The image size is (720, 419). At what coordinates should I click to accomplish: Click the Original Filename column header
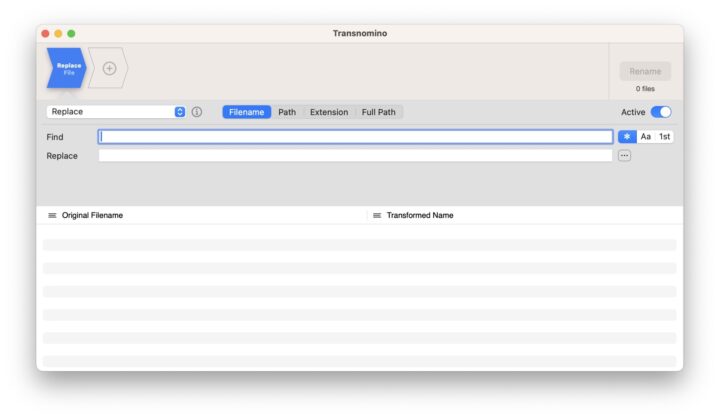point(92,215)
